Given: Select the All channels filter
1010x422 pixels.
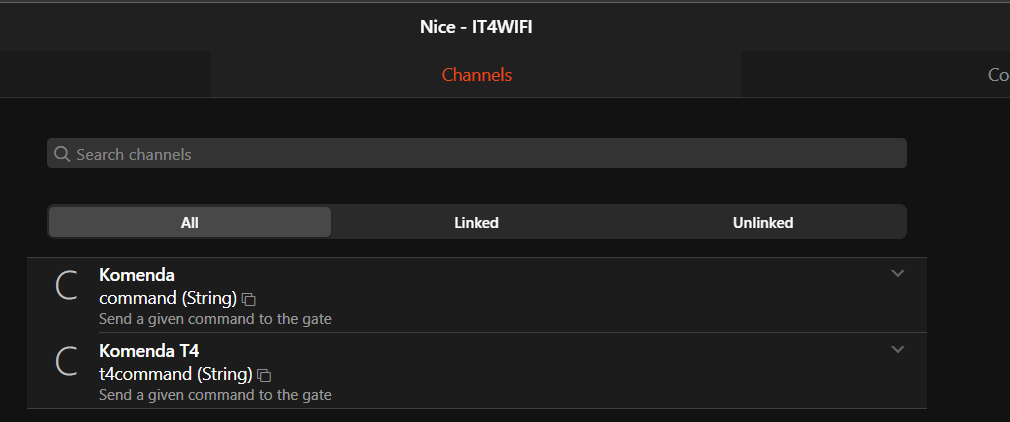Looking at the screenshot, I should point(189,222).
